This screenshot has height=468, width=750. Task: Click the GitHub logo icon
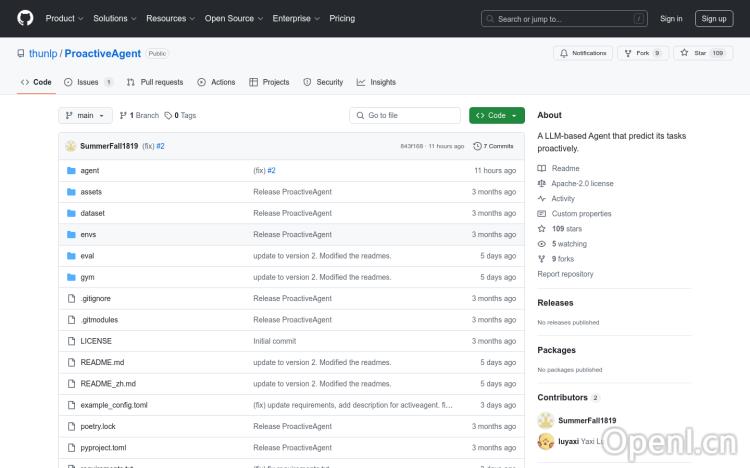[x=25, y=18]
